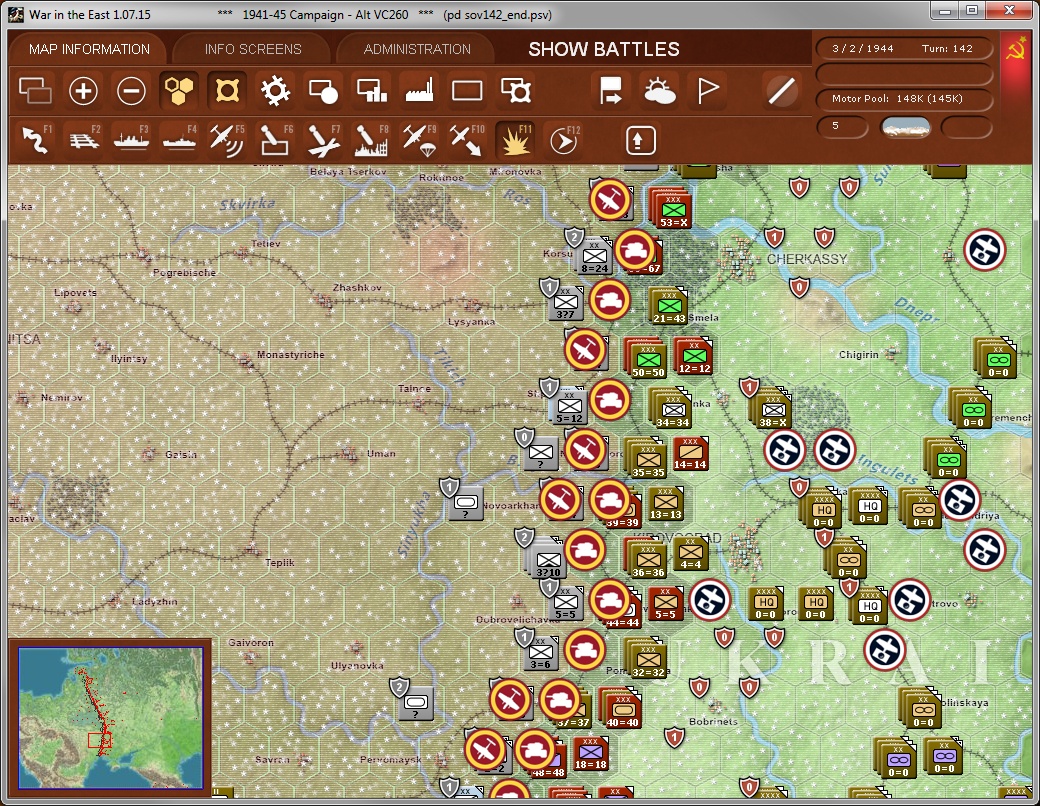Select the 36=36 unit stack
1040x806 pixels.
(x=648, y=561)
